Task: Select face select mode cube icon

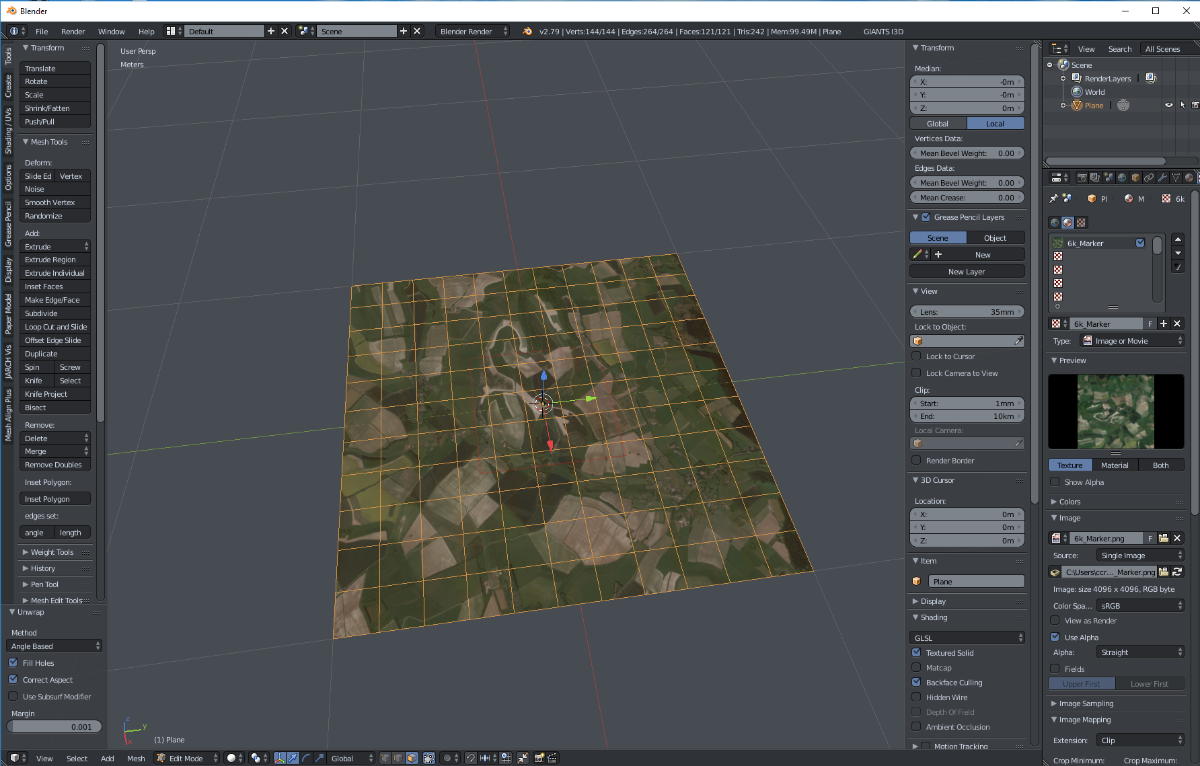Action: [x=412, y=758]
